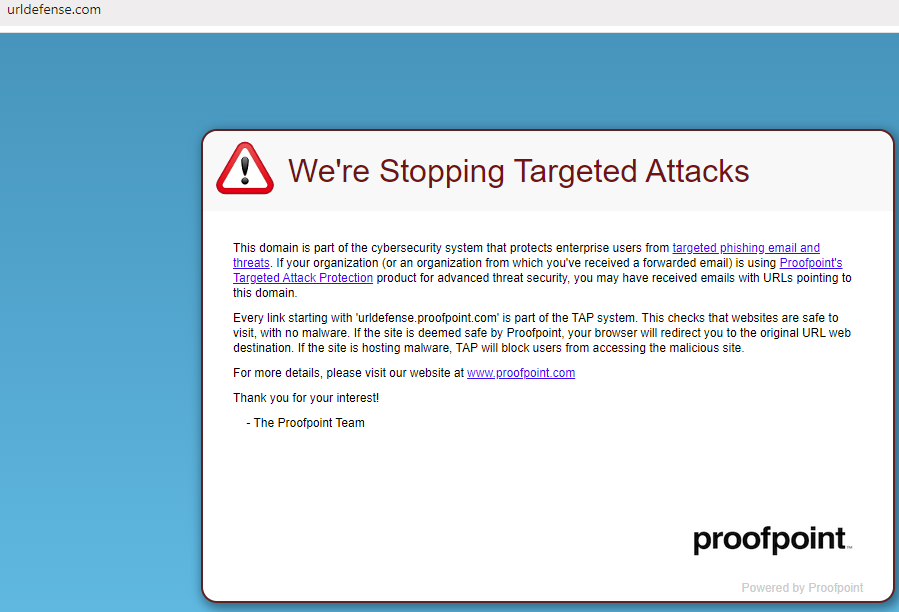The width and height of the screenshot is (899, 612).
Task: Open the 'targeted phishing email and' link
Action: pyautogui.click(x=746, y=248)
